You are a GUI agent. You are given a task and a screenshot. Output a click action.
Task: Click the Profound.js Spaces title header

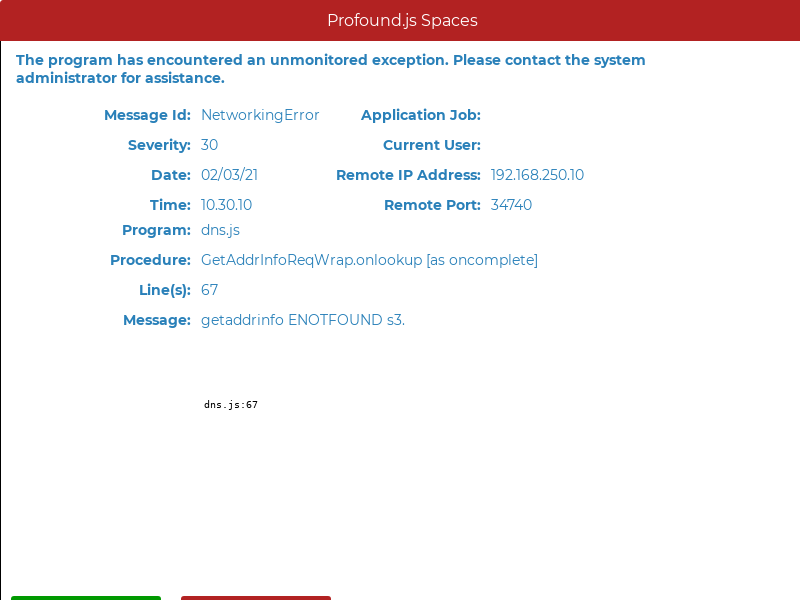402,20
